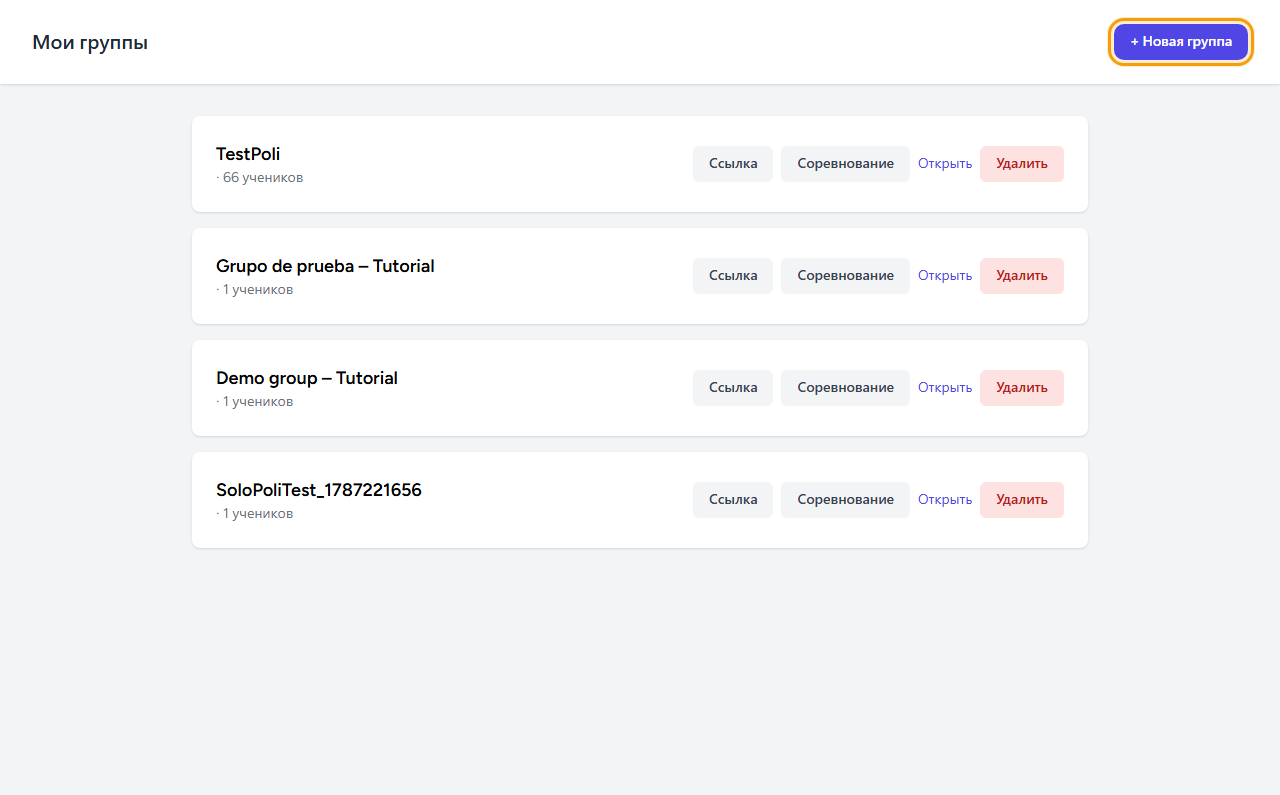Select the 'Grupo de prueba – Tutorial' name
This screenshot has height=795, width=1280.
pyautogui.click(x=325, y=266)
